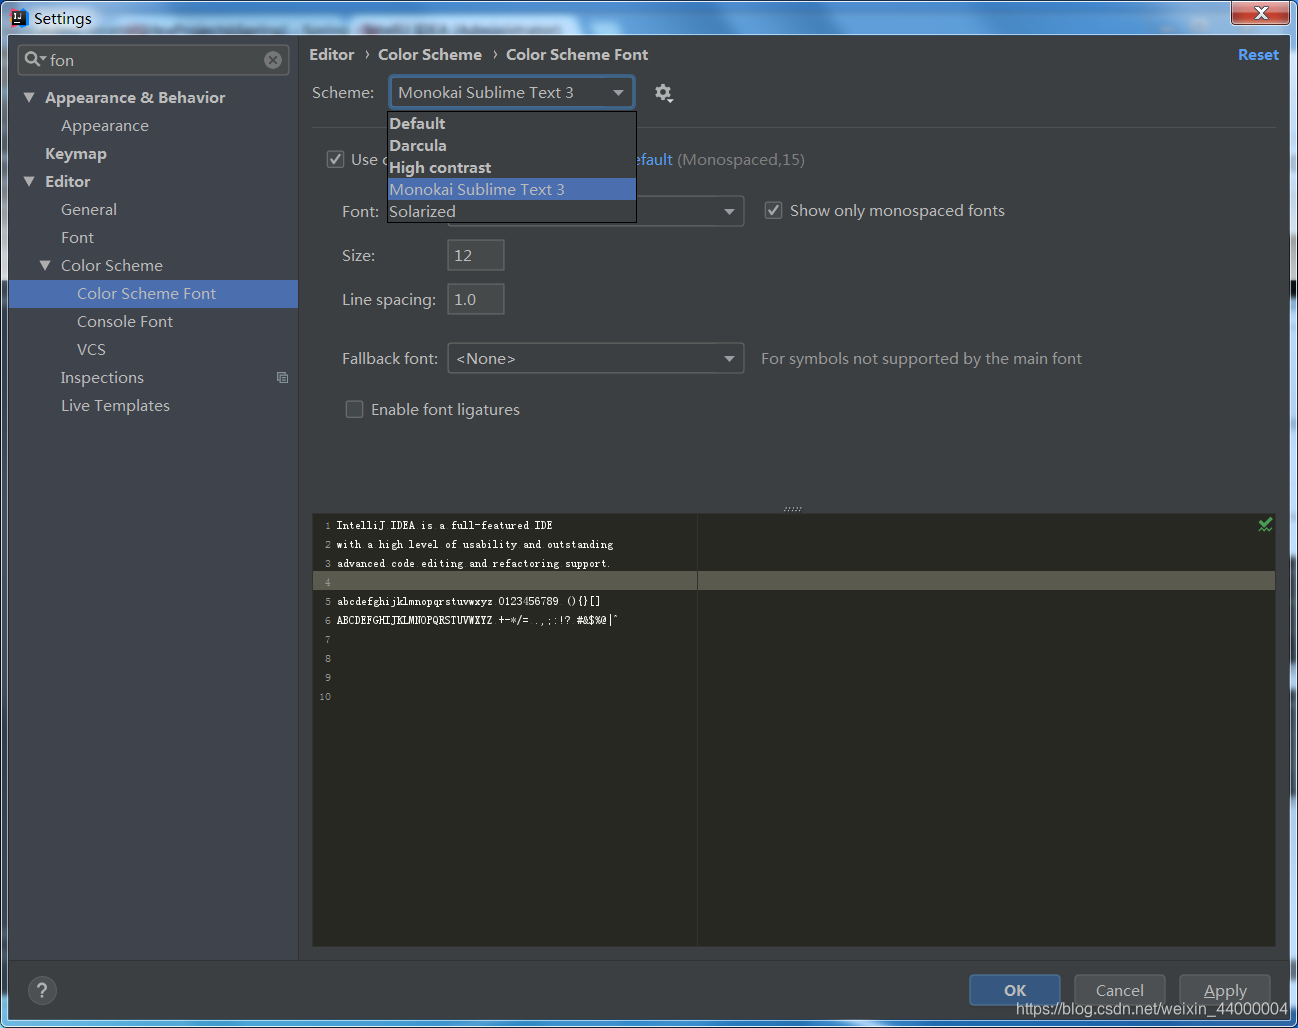Click preview line 'IntelliJ IDEA is a full-featured IDE'

(444, 525)
